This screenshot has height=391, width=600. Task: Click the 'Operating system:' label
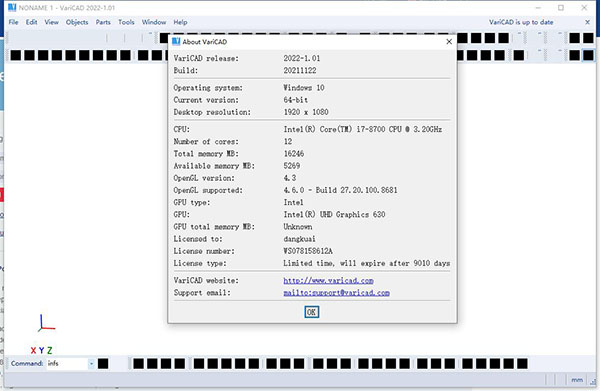(208, 88)
